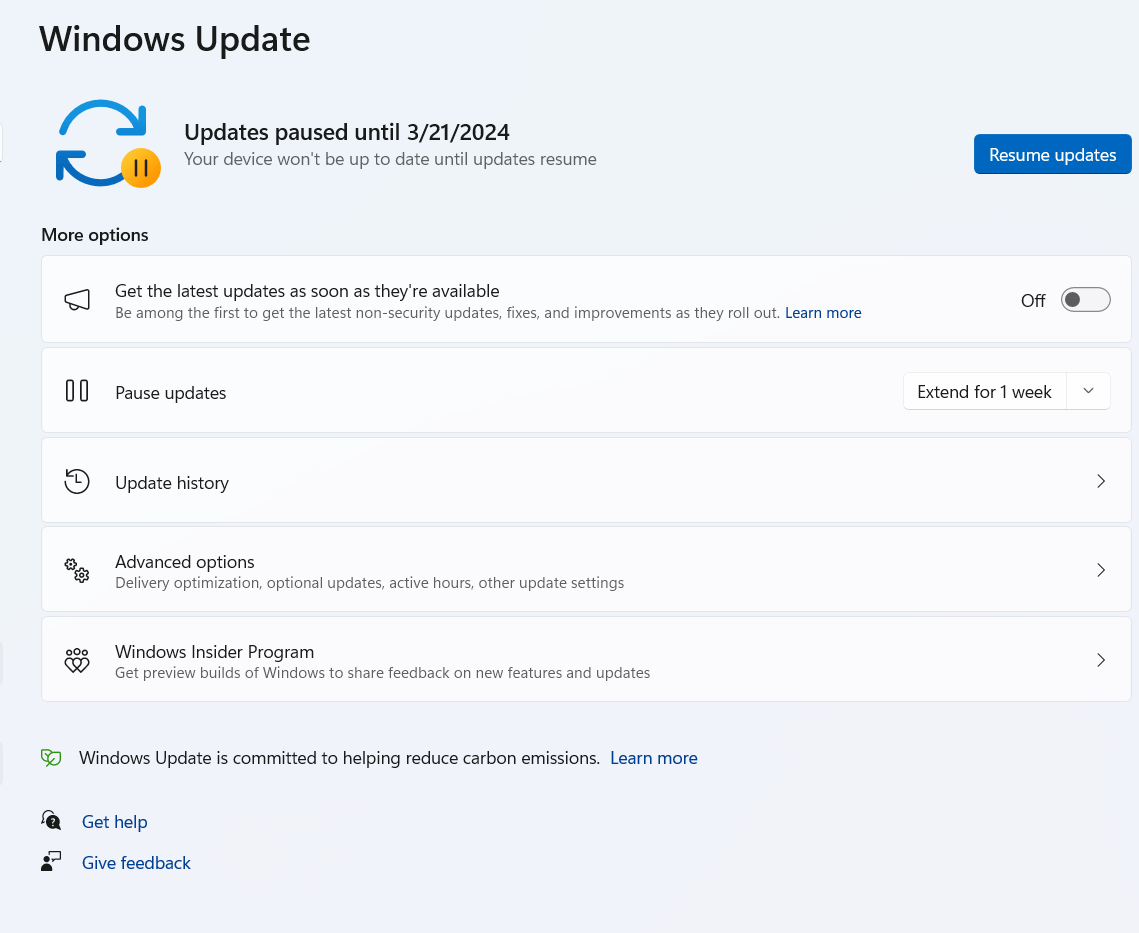Click the Resume updates button
This screenshot has height=933, width=1139.
[1052, 154]
